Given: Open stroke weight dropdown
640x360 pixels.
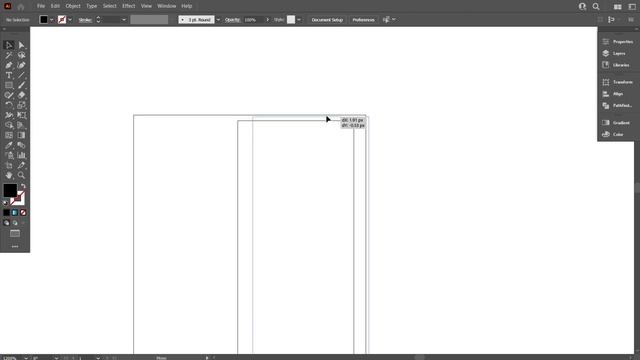Looking at the screenshot, I should [124, 20].
